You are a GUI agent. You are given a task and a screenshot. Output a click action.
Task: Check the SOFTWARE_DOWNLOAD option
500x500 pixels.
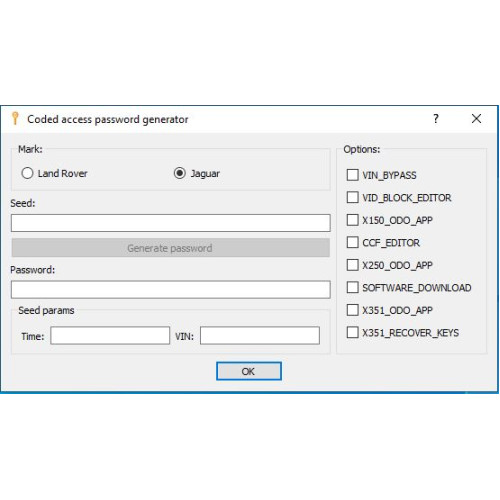coord(352,287)
